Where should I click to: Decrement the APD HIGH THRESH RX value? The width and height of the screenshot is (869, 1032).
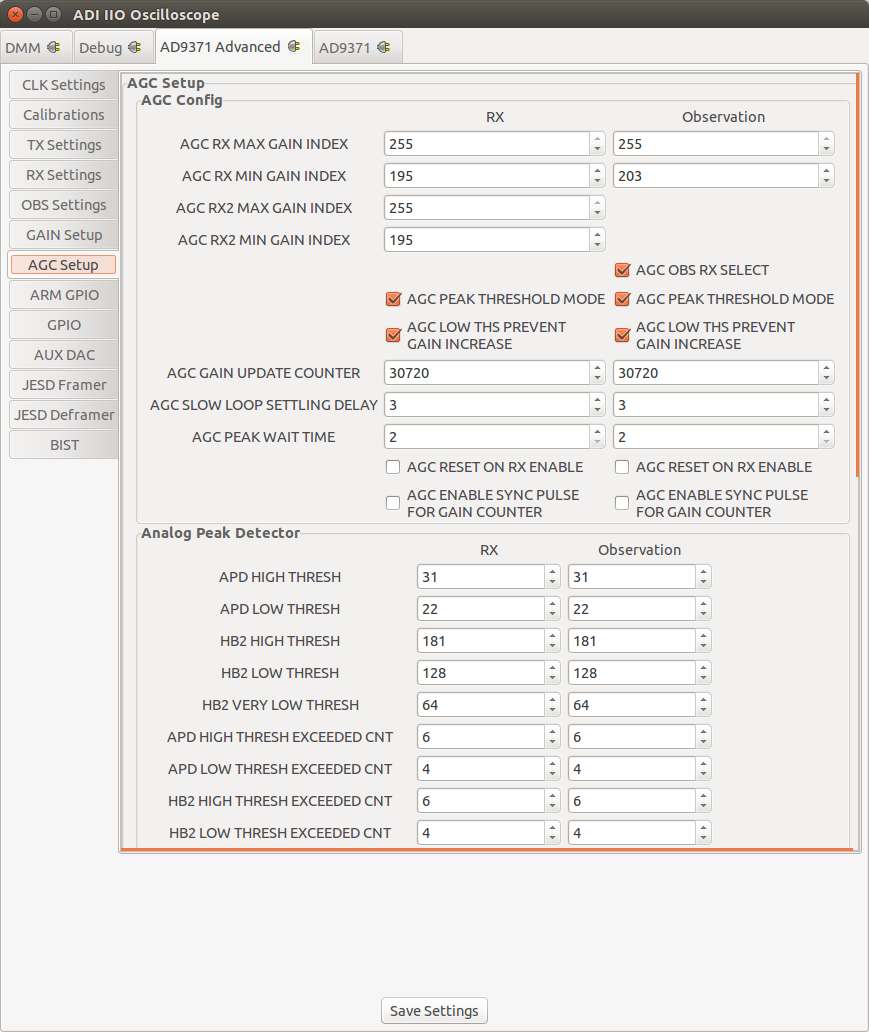(x=551, y=581)
